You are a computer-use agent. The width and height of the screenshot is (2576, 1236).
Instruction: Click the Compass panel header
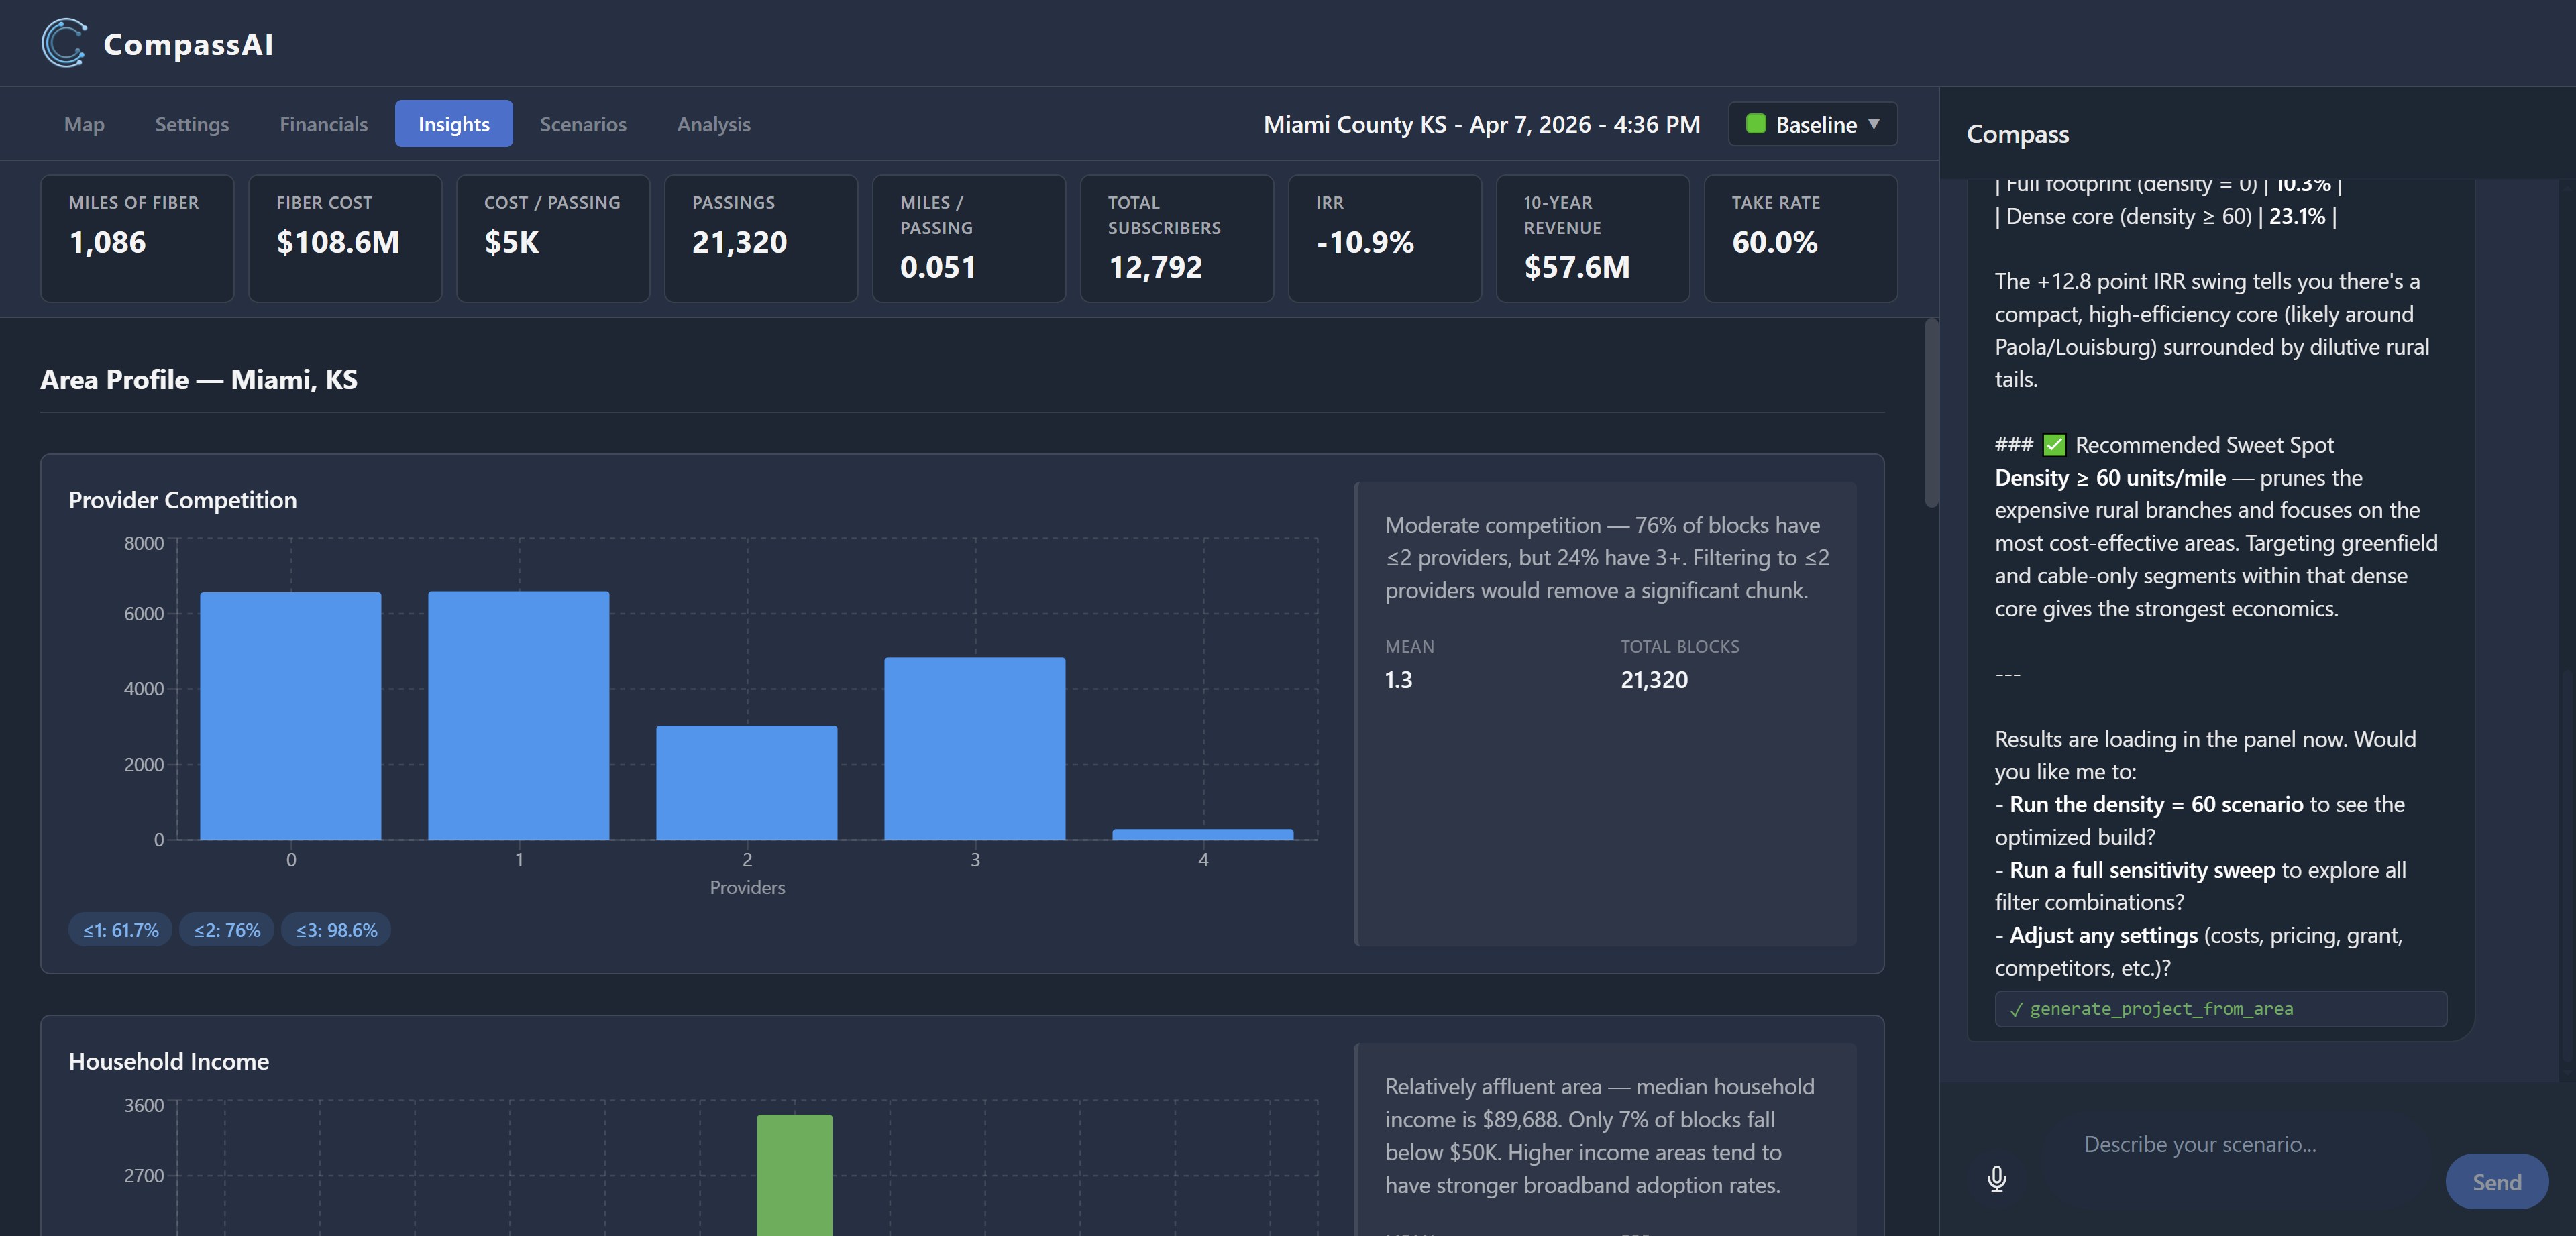click(x=2017, y=134)
